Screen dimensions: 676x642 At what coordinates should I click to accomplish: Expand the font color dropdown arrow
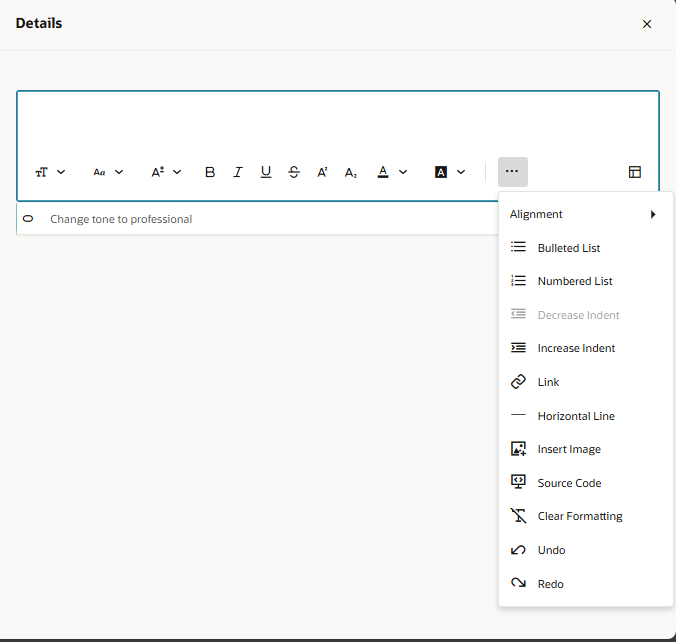tap(403, 172)
